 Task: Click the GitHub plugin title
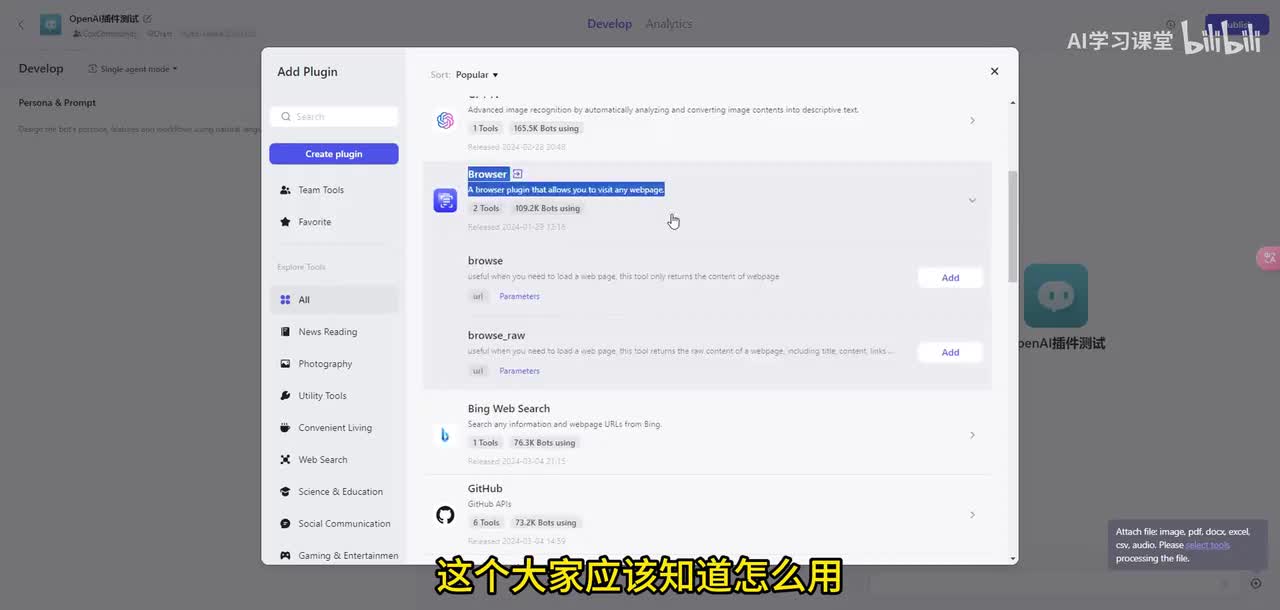coord(485,489)
